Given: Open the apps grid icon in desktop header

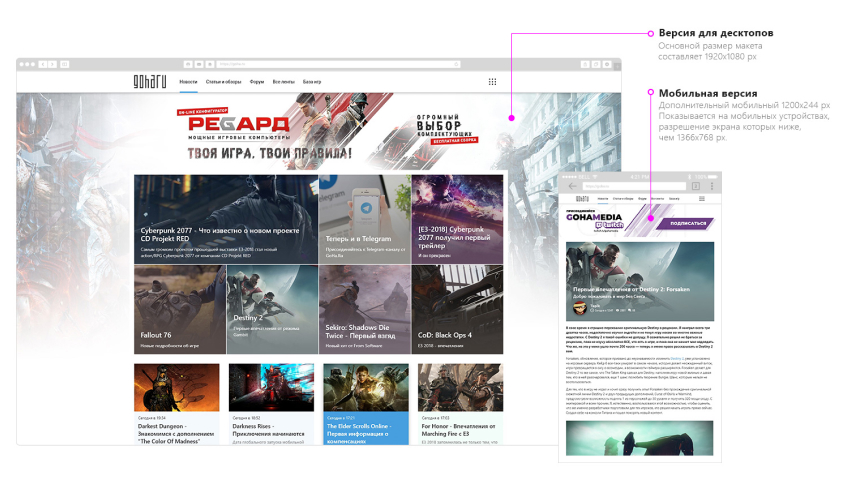Looking at the screenshot, I should [492, 82].
